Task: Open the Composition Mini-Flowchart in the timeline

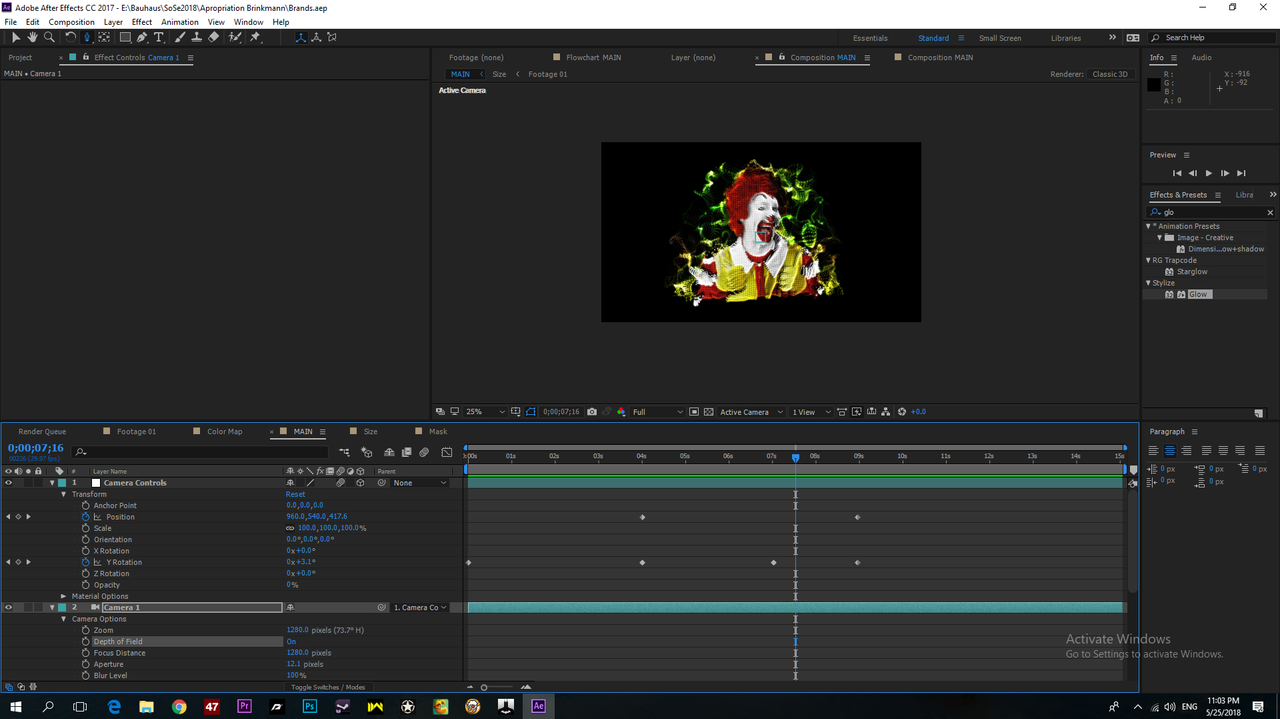Action: (344, 452)
